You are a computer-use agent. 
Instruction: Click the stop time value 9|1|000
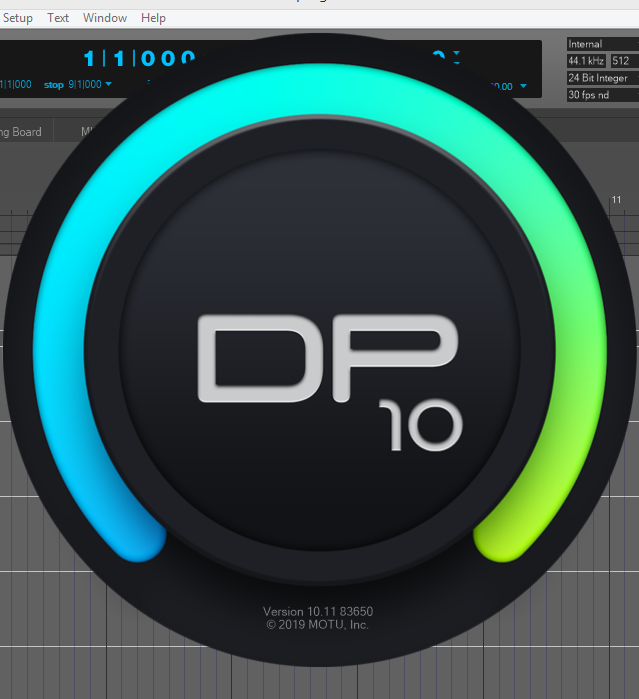[85, 84]
